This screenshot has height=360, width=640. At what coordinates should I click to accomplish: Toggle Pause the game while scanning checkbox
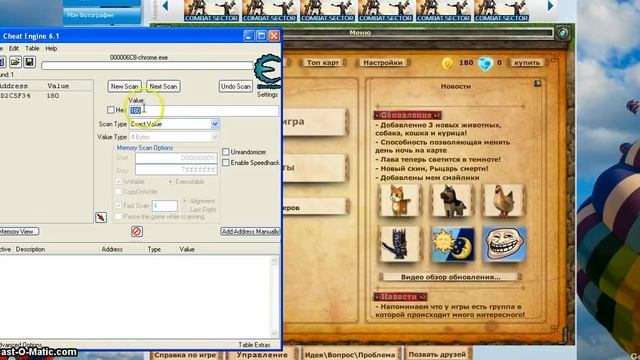[x=118, y=216]
